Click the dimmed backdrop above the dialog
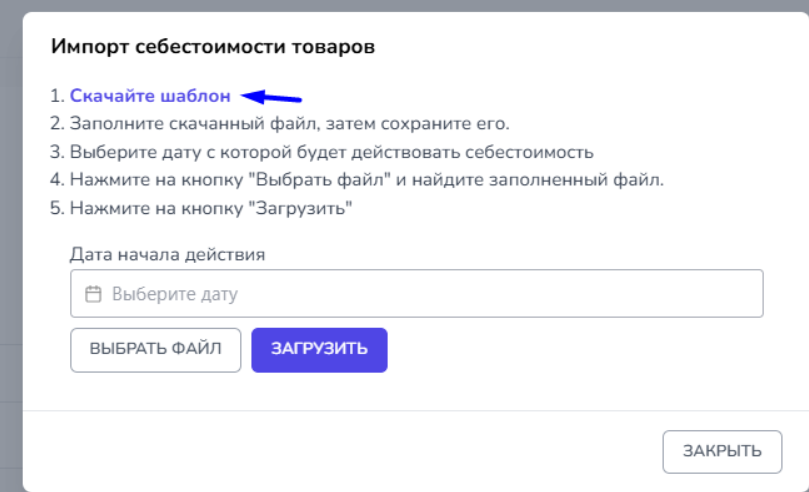 click(400, 5)
